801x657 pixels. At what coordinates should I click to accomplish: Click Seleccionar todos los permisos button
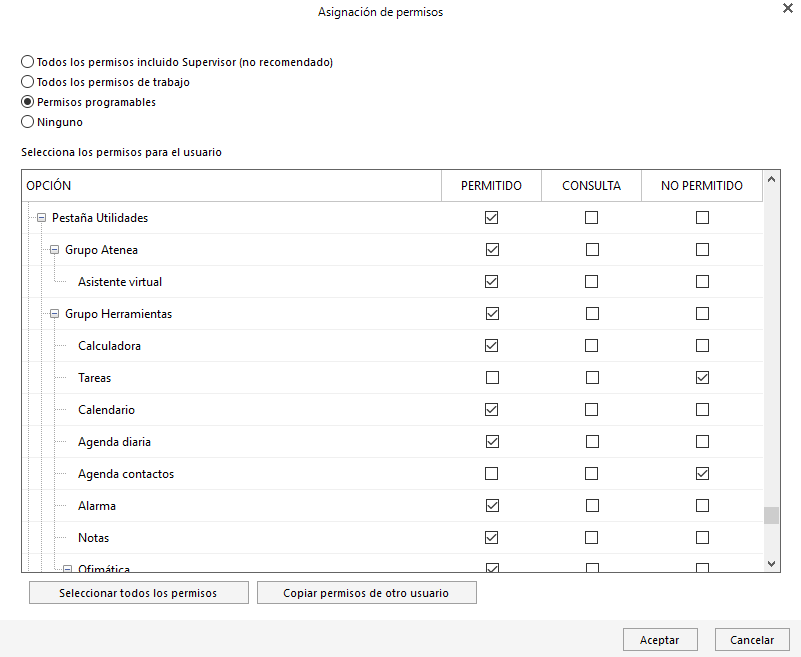(138, 593)
